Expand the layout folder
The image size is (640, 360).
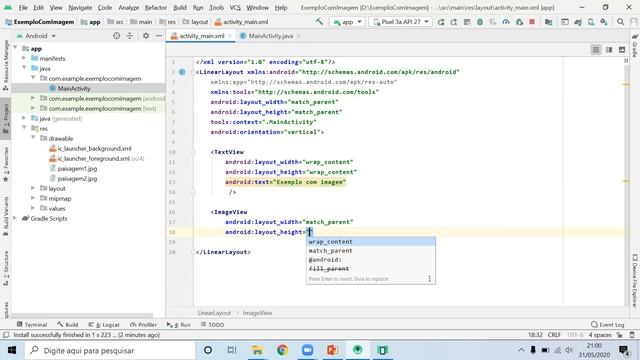[x=33, y=188]
